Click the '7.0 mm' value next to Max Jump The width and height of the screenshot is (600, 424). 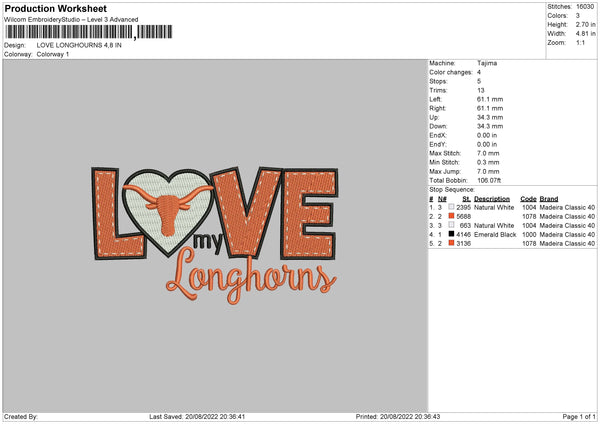(488, 171)
